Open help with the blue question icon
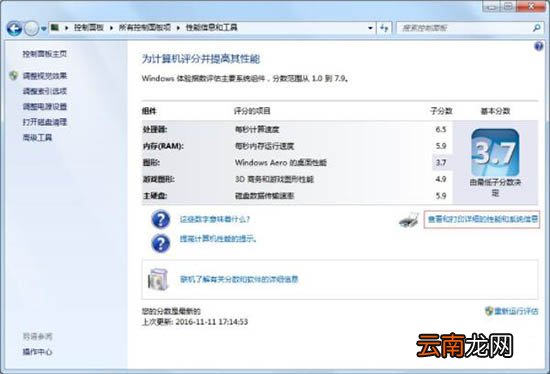 tap(539, 46)
